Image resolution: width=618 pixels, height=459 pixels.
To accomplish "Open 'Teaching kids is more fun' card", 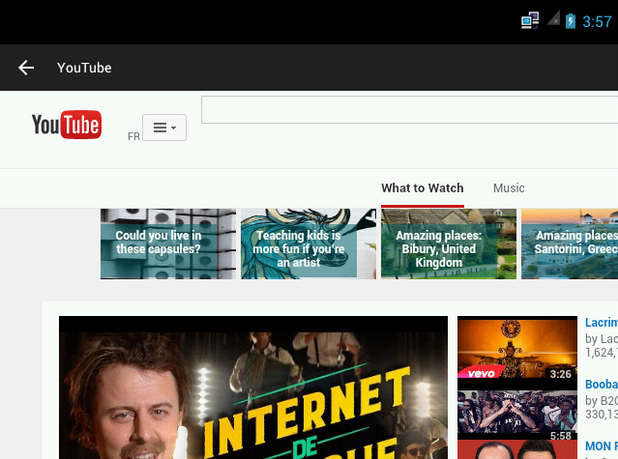I will pos(309,244).
